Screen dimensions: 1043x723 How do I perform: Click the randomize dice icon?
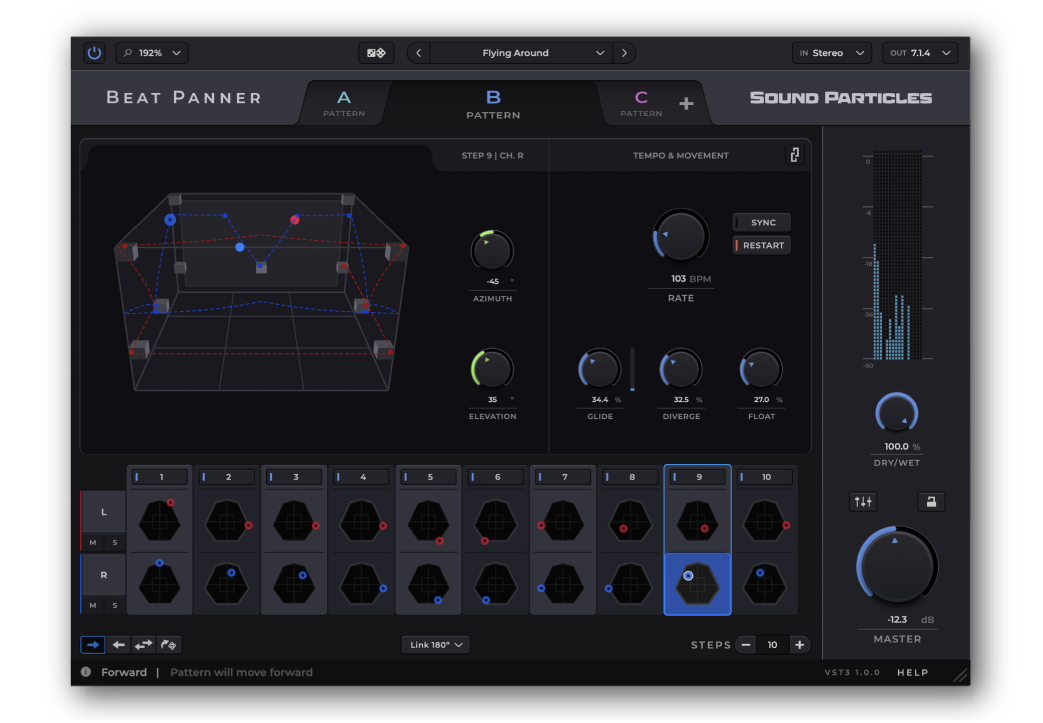coord(376,53)
